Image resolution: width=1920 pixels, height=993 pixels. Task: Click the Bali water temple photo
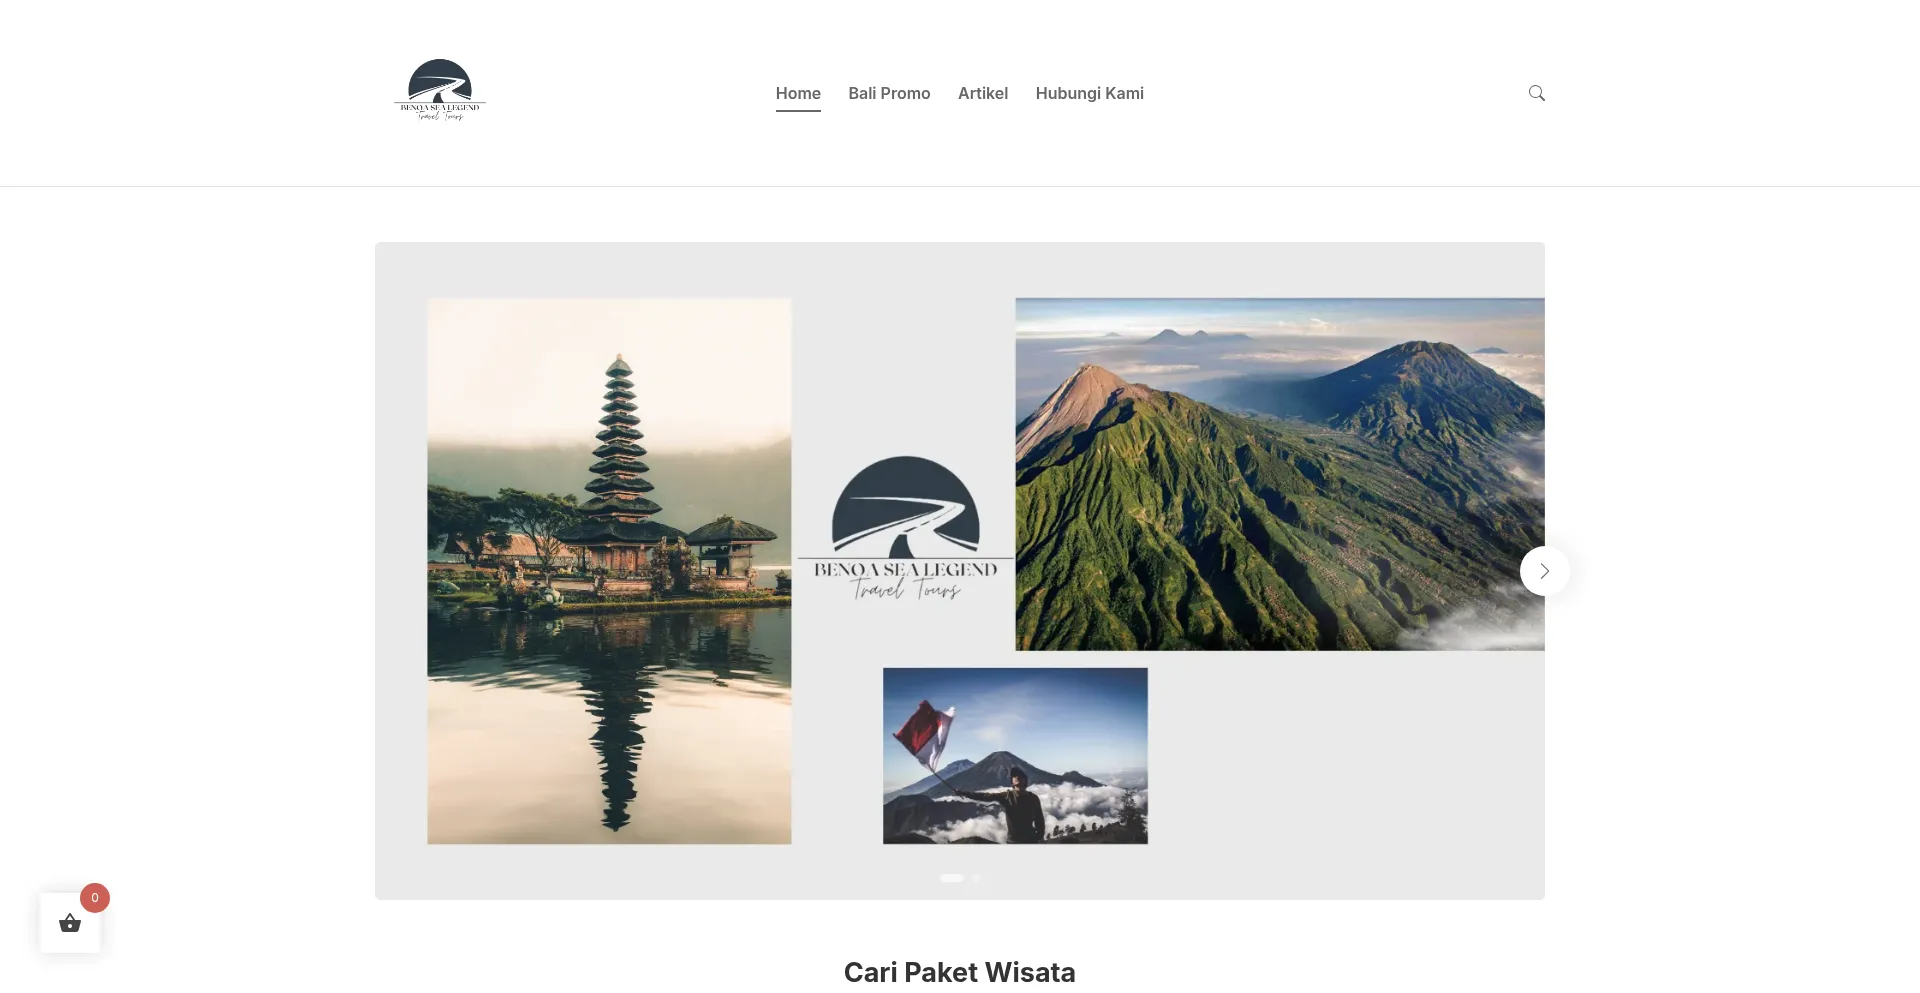tap(609, 571)
